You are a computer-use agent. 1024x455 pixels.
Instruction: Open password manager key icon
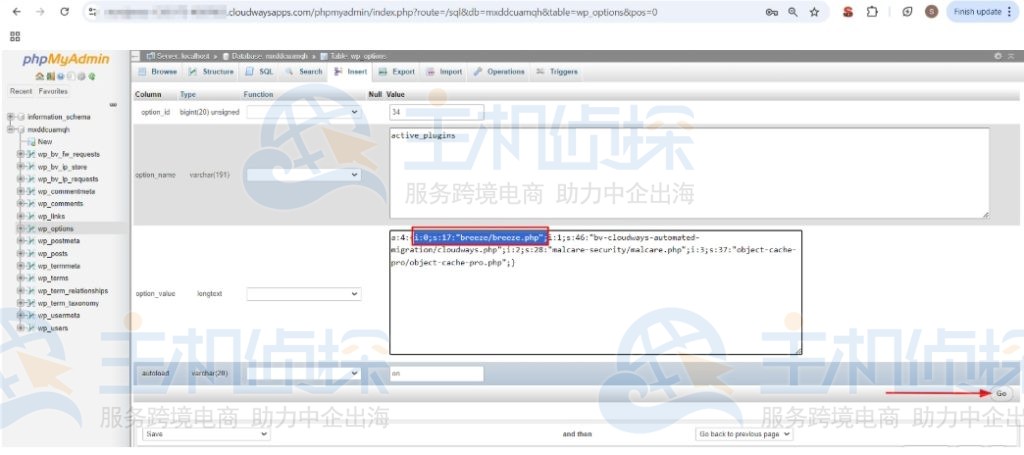771,12
